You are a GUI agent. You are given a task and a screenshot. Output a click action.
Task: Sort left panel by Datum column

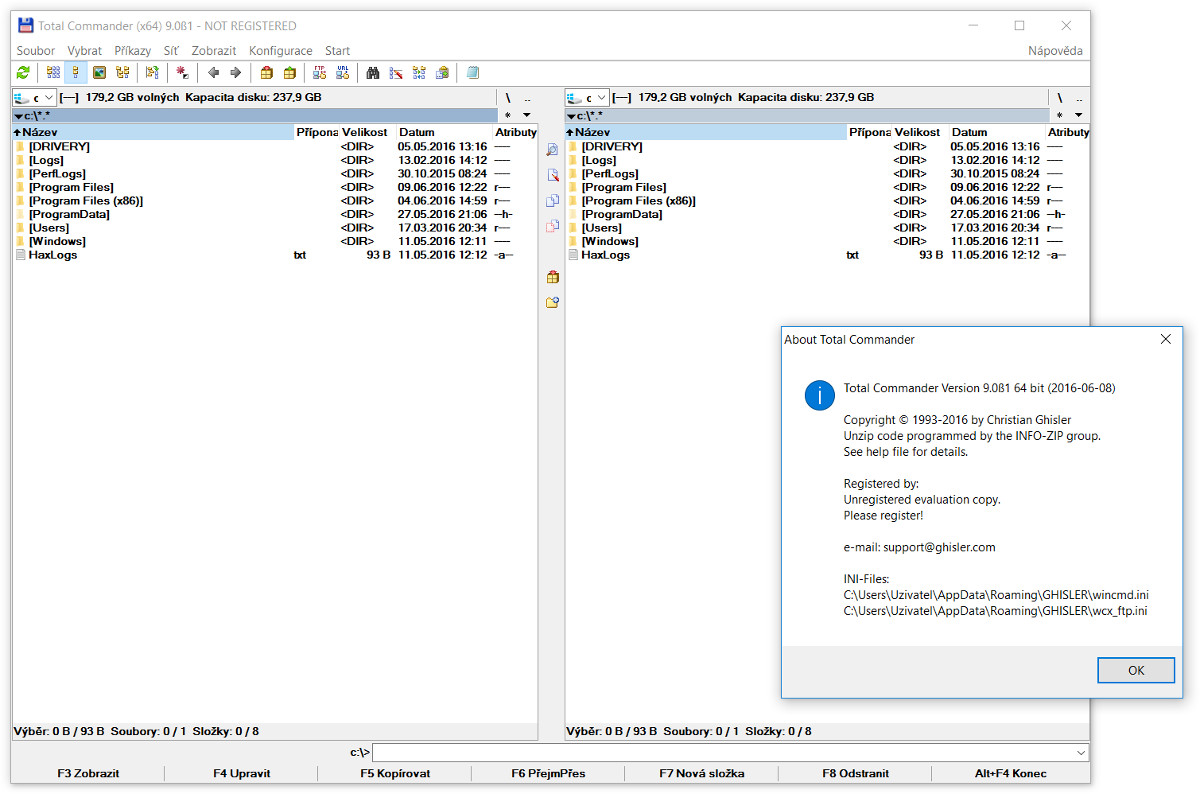coord(443,132)
